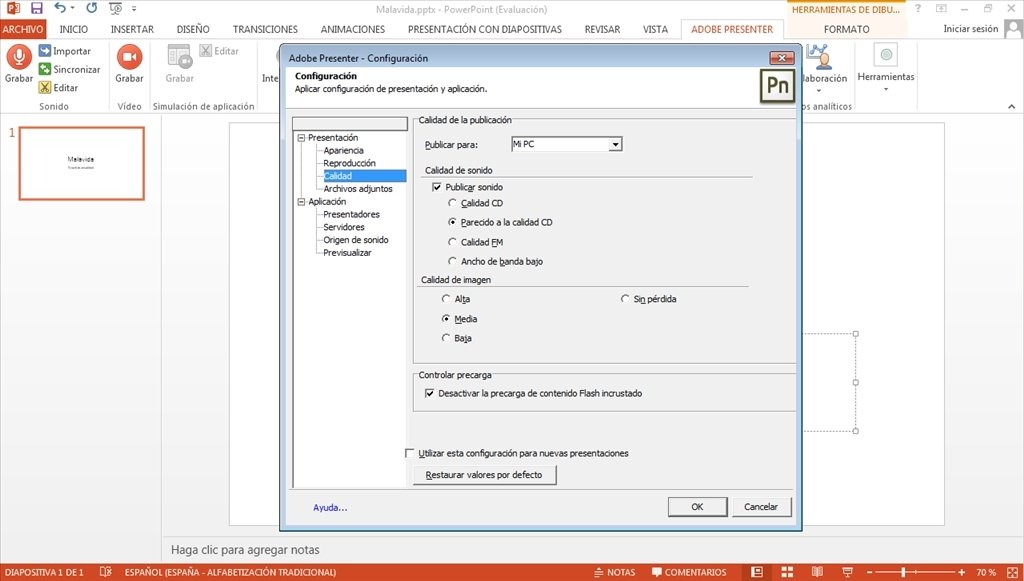The image size is (1024, 581).
Task: Click the disabled Editar simulation icon
Action: point(206,50)
